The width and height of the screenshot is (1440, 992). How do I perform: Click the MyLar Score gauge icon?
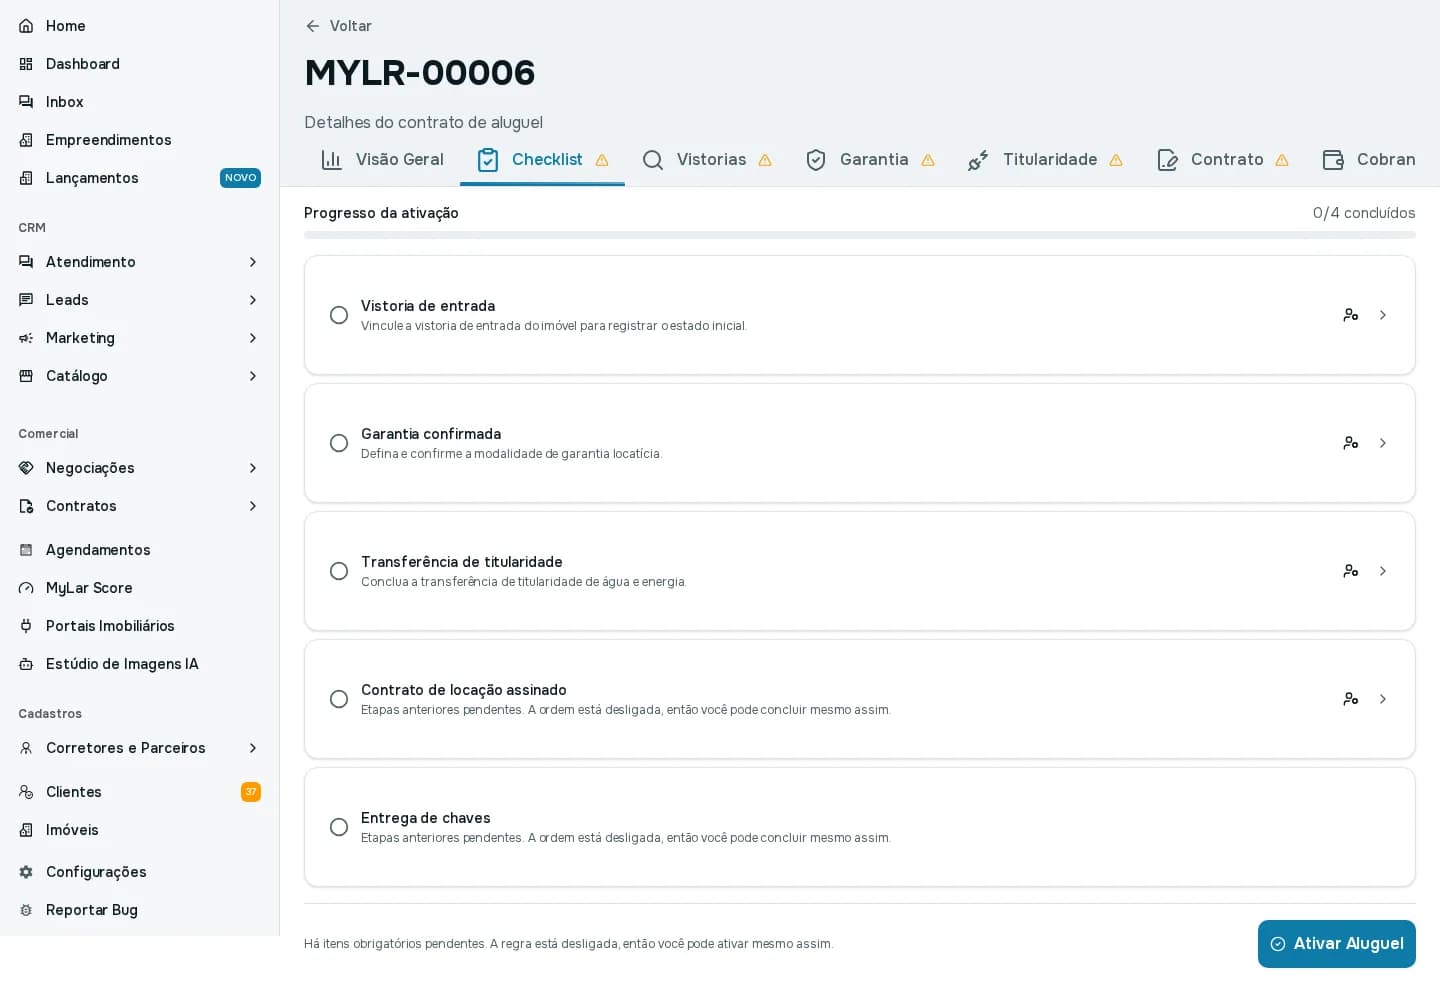click(x=26, y=588)
